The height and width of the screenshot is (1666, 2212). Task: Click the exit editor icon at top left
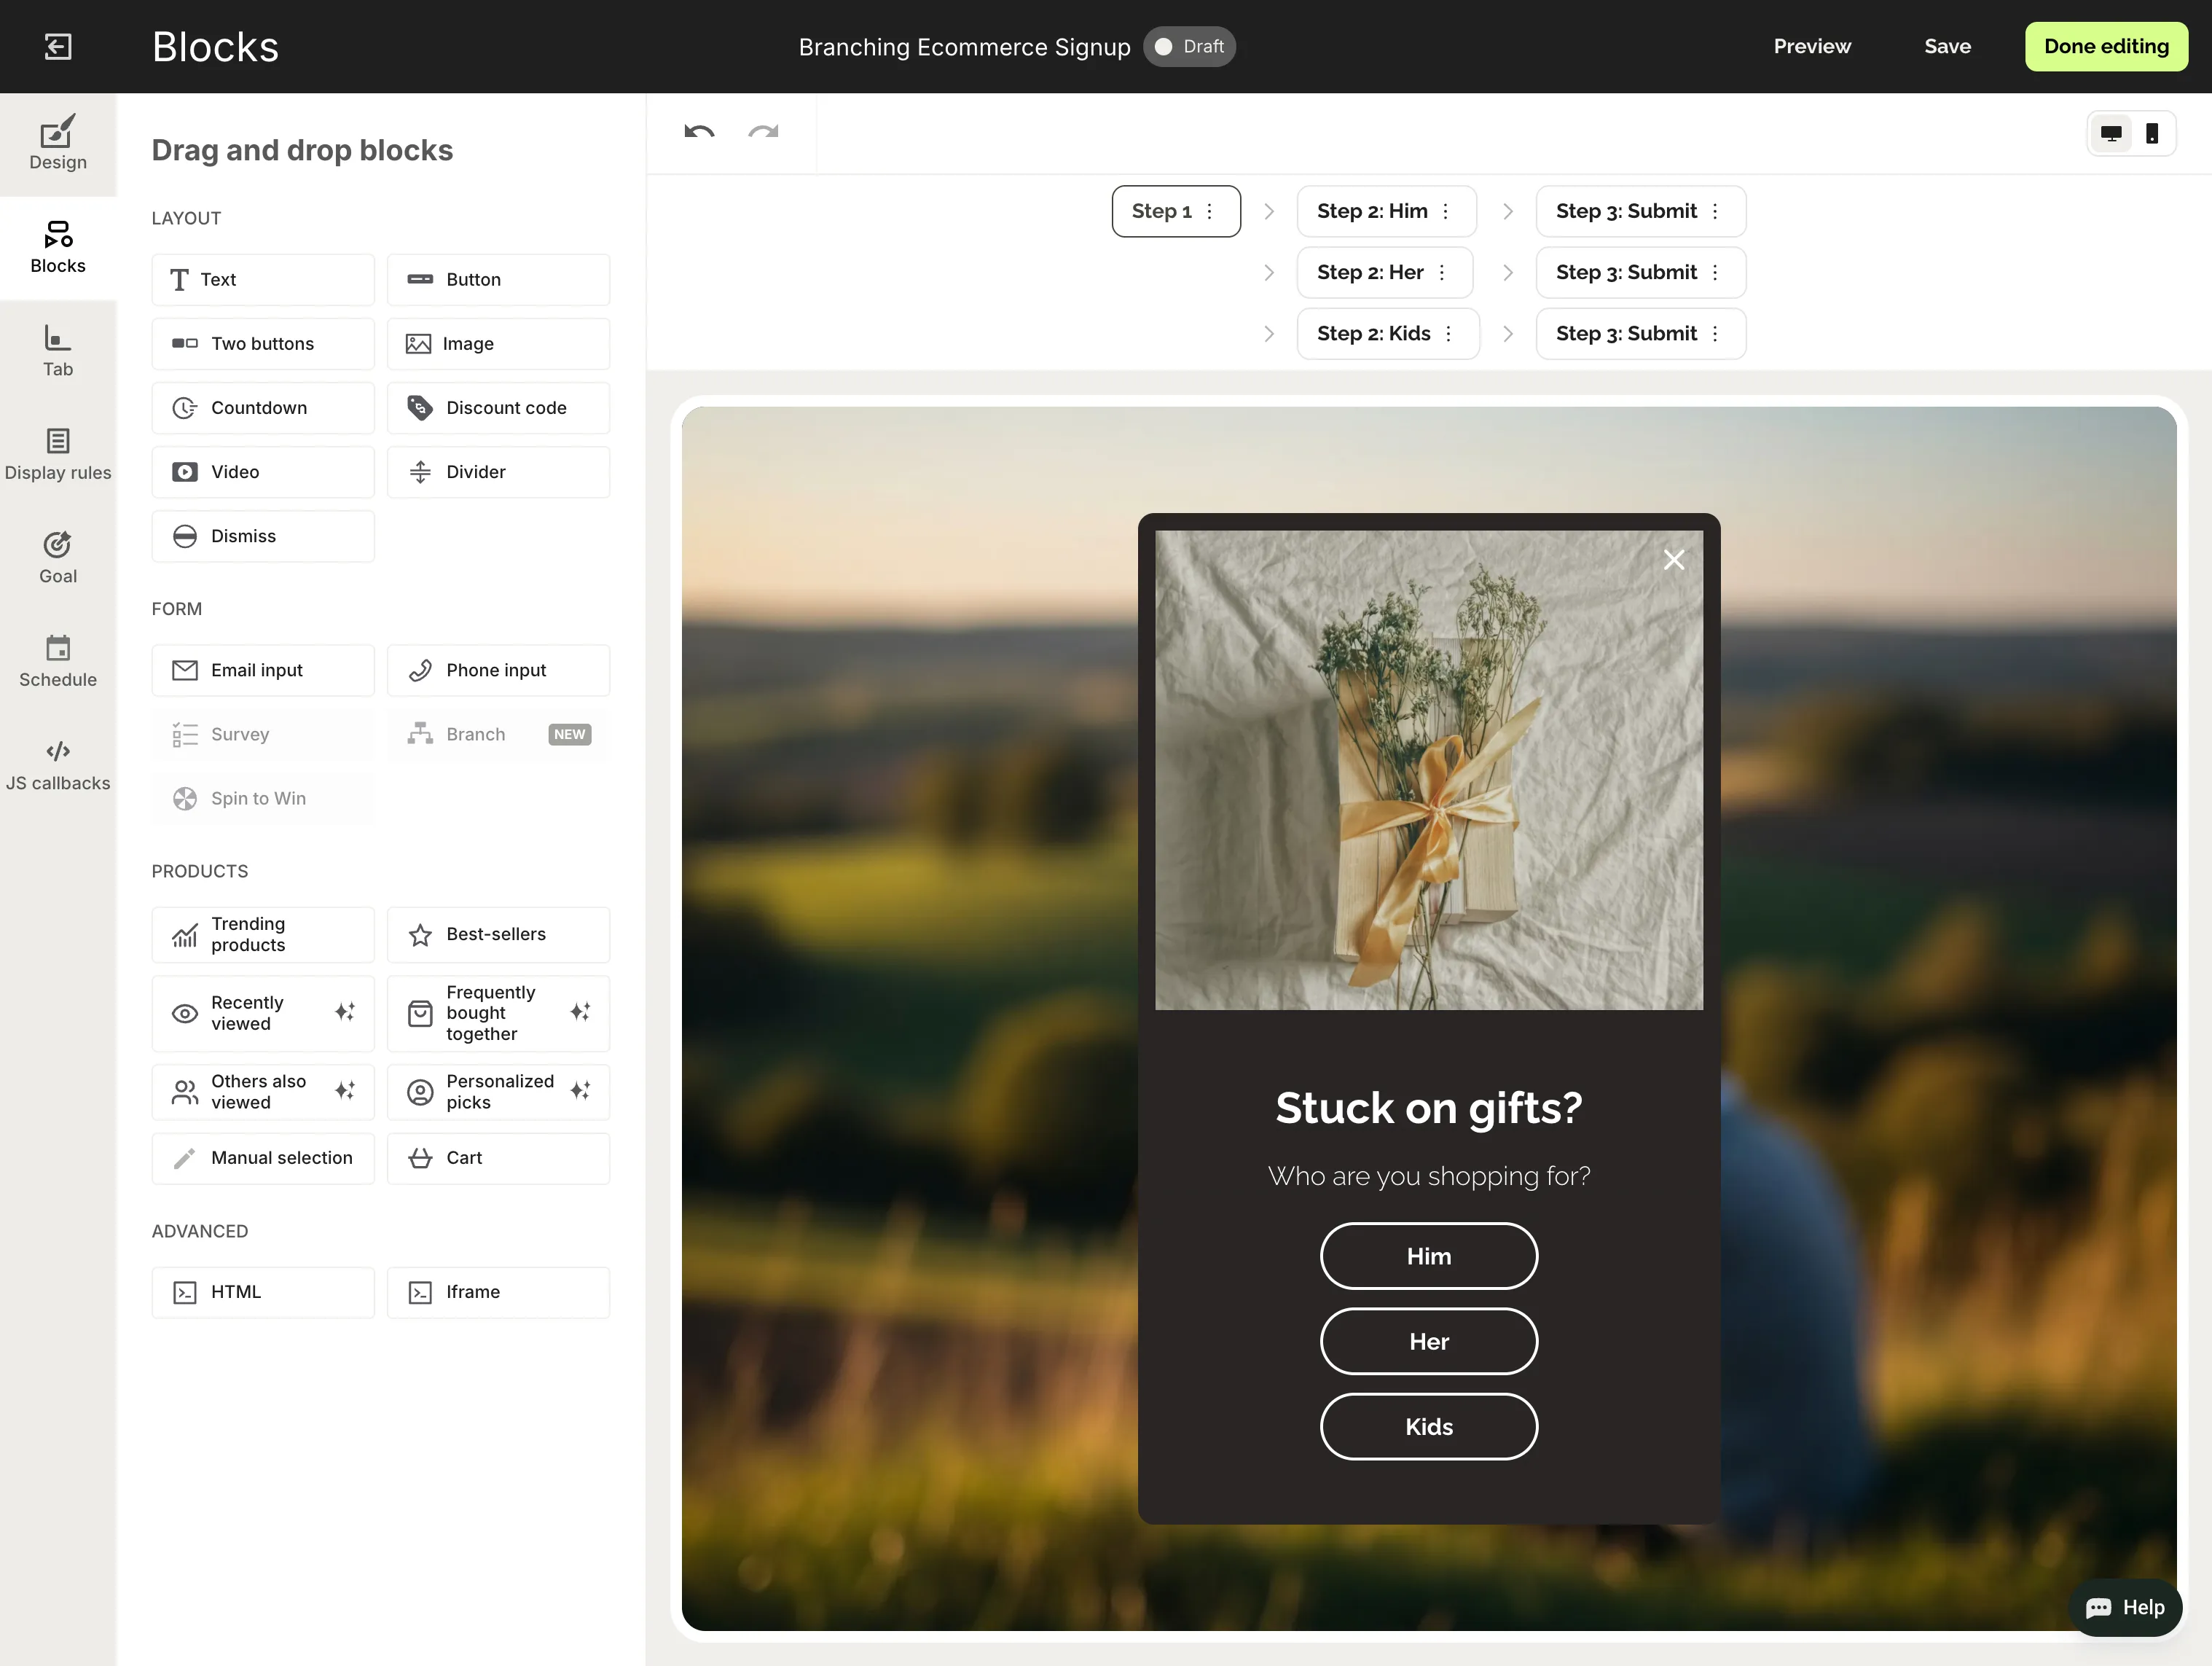coord(58,46)
